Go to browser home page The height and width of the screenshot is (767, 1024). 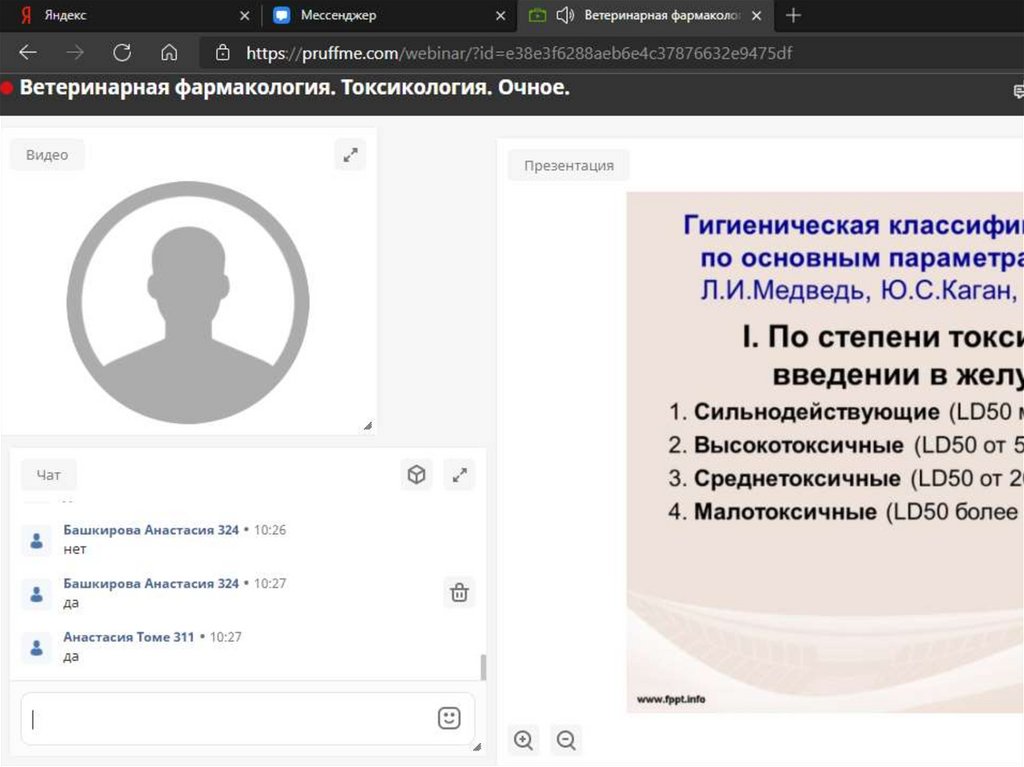169,53
